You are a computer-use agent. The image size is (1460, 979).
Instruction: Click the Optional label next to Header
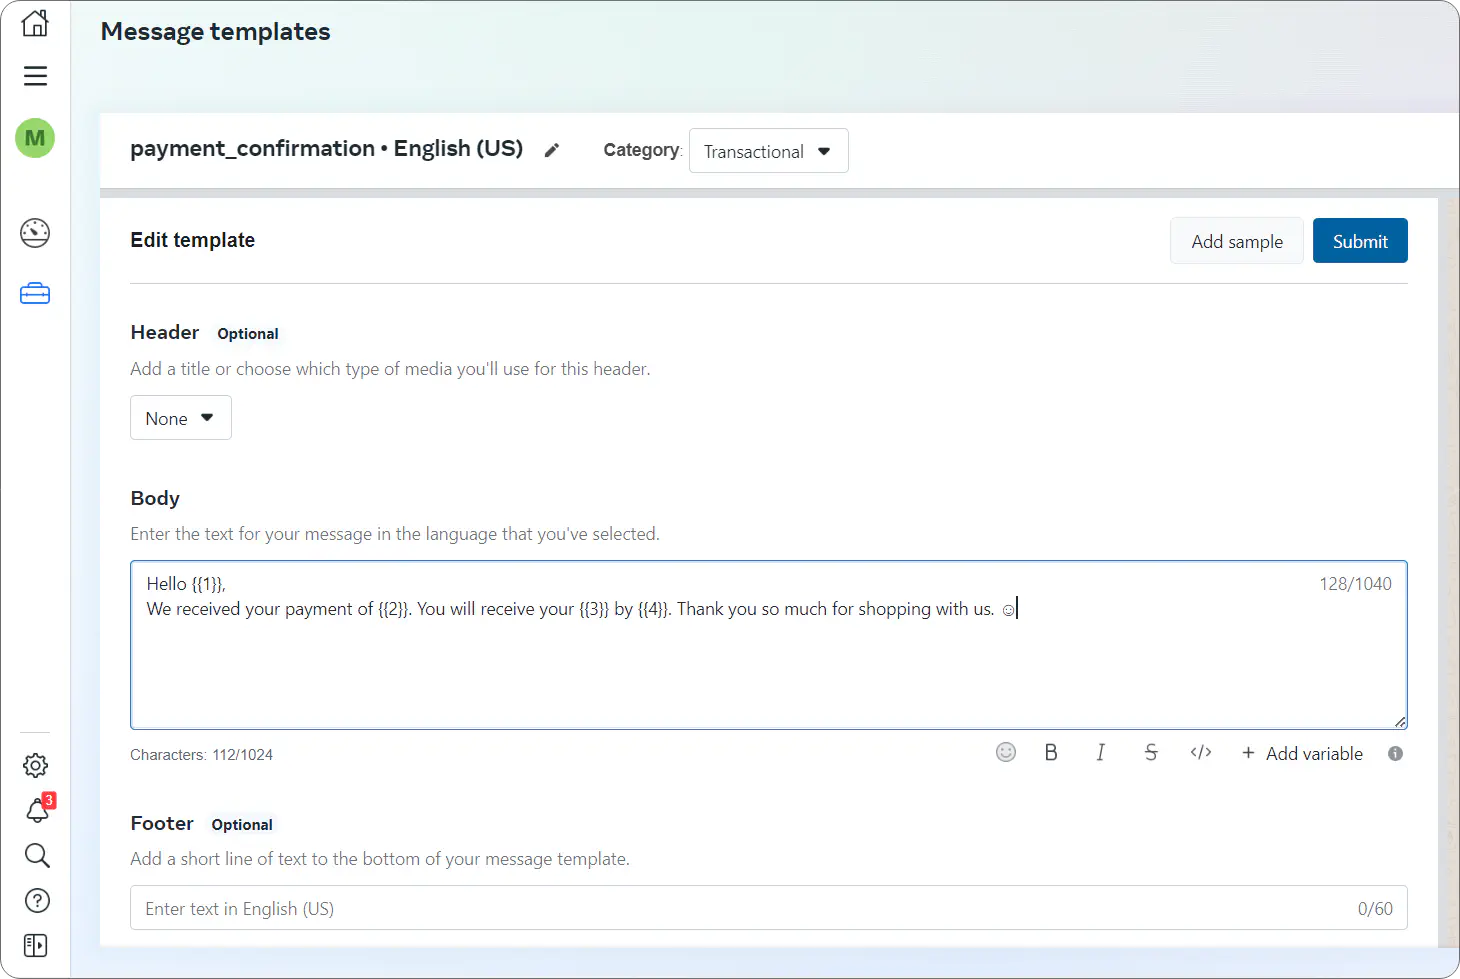[x=248, y=334]
